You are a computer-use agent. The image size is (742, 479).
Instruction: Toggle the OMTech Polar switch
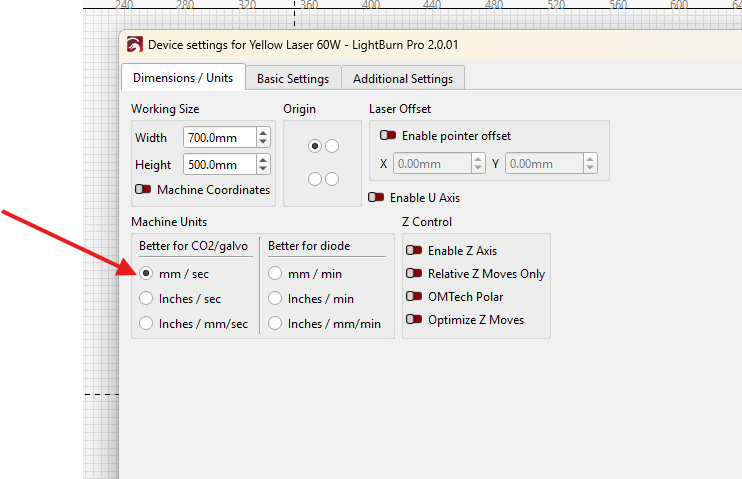414,296
